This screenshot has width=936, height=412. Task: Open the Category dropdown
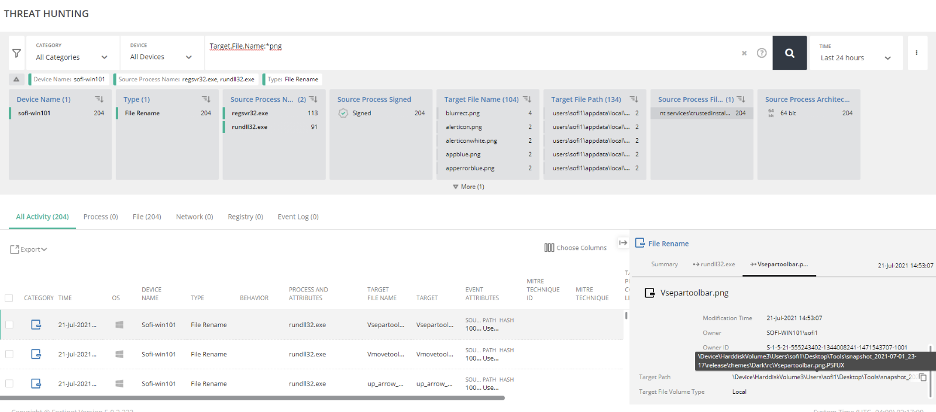pyautogui.click(x=74, y=57)
